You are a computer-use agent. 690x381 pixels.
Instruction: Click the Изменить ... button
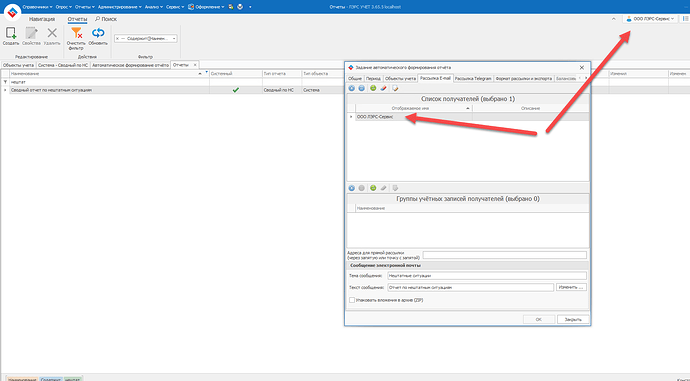(x=571, y=287)
